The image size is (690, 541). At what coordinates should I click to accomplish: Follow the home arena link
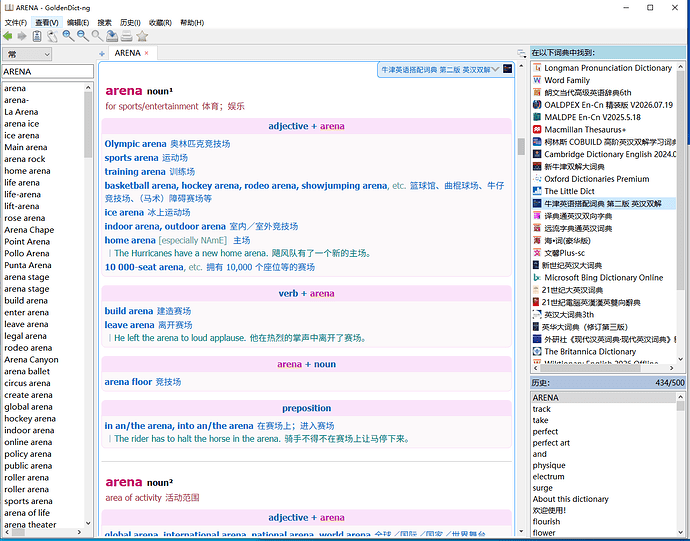pos(130,240)
